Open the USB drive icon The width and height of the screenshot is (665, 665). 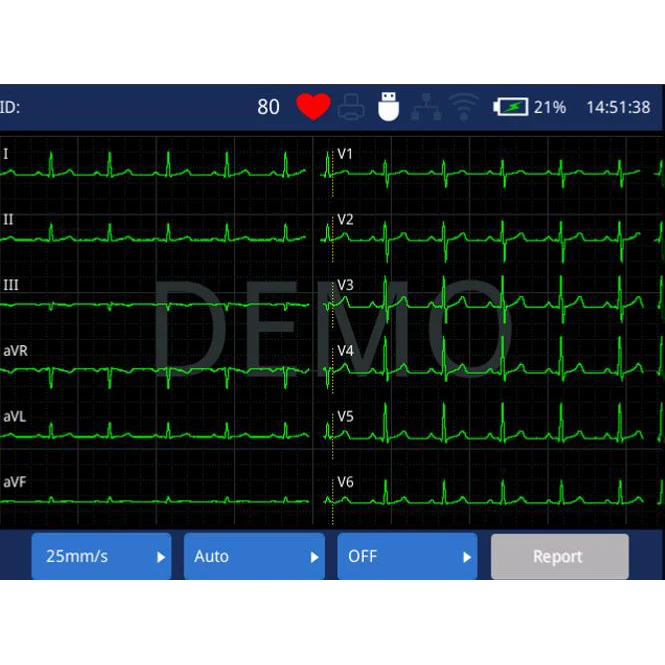click(x=388, y=106)
